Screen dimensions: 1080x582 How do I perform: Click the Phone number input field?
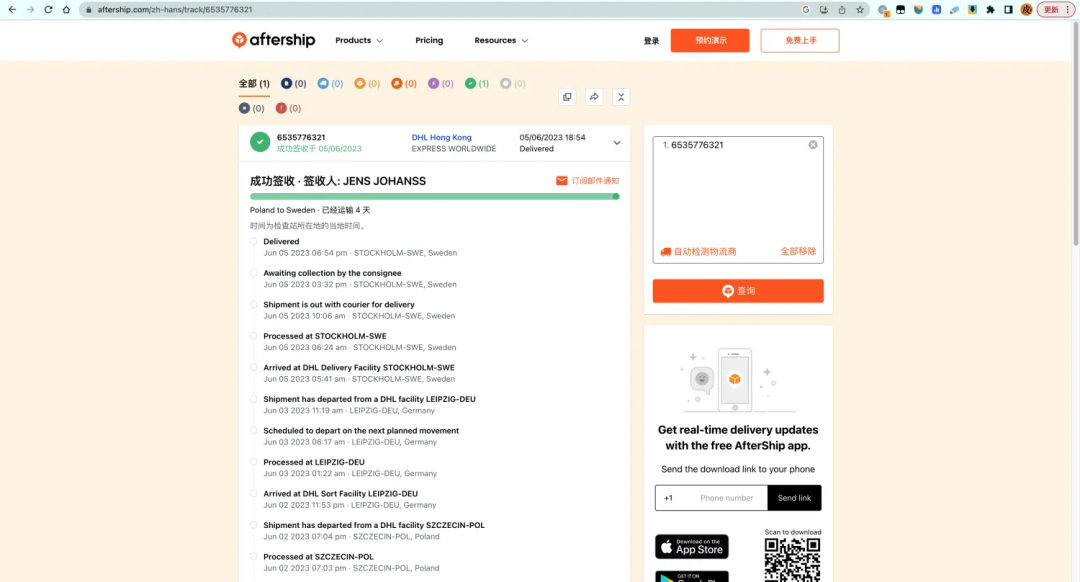click(727, 498)
